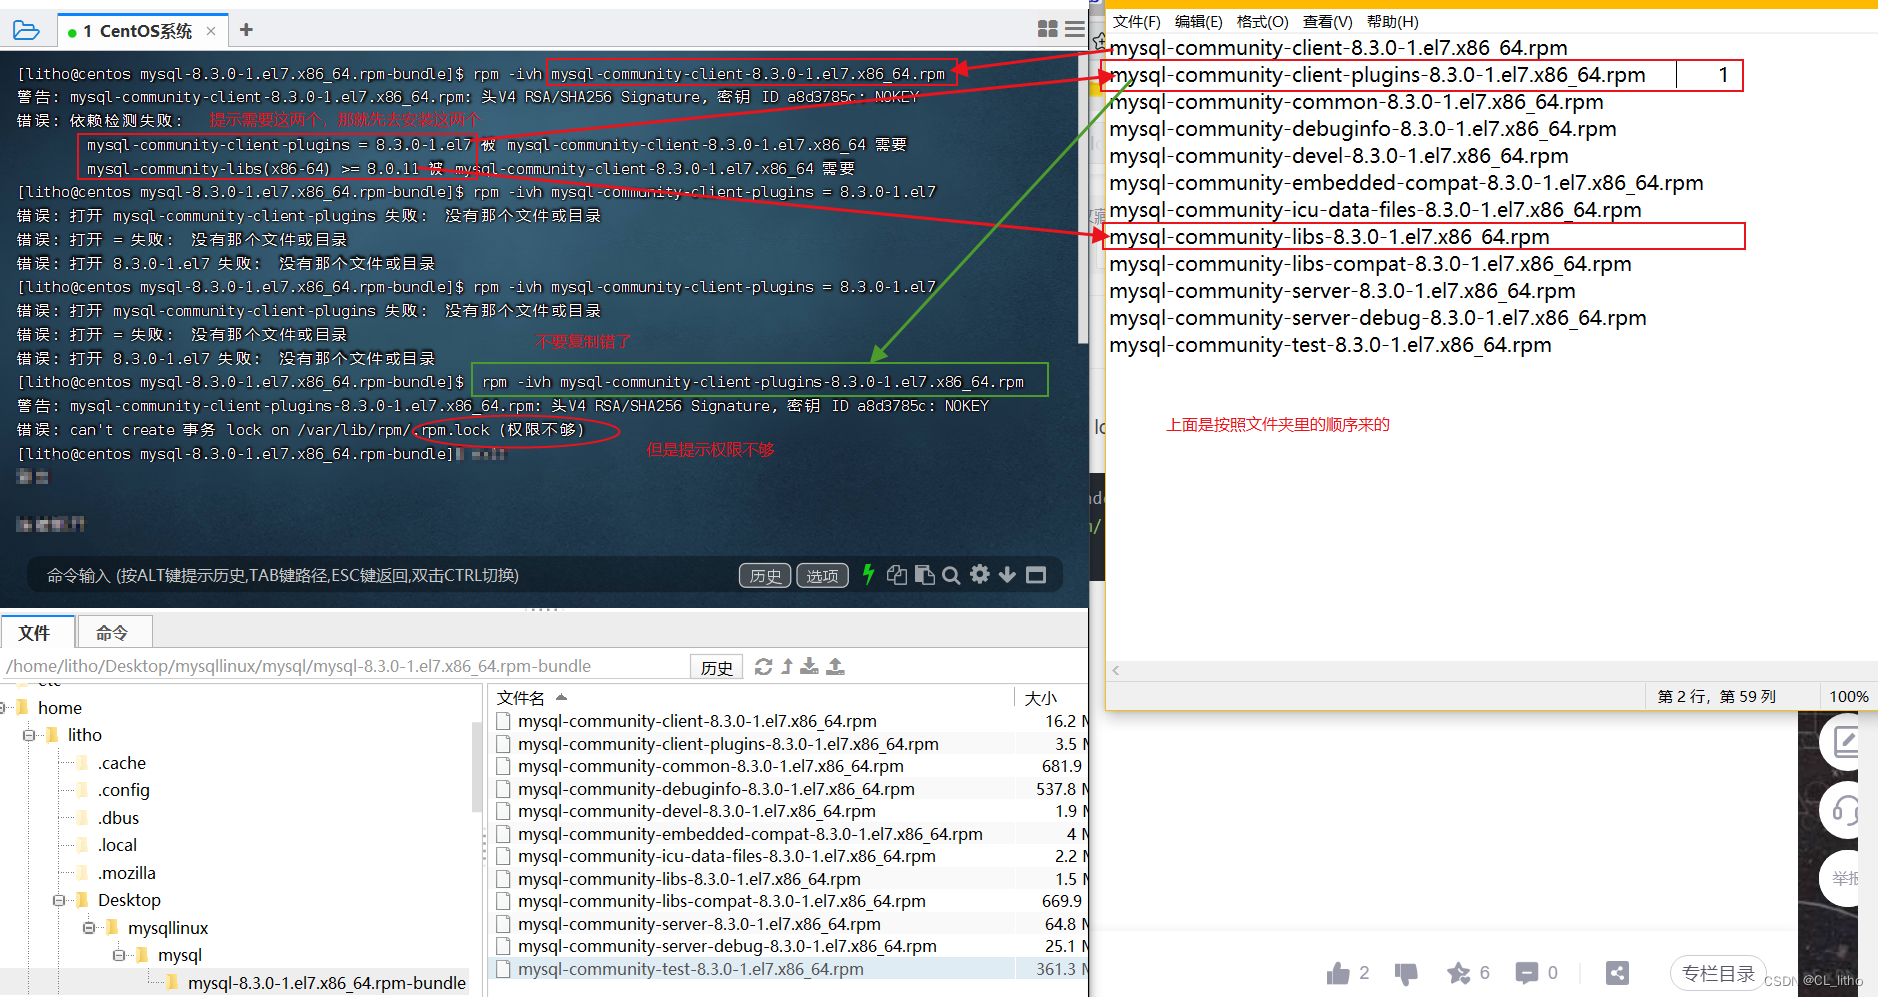The width and height of the screenshot is (1878, 997).
Task: Collapse the home folder tree node
Action: pos(3,708)
